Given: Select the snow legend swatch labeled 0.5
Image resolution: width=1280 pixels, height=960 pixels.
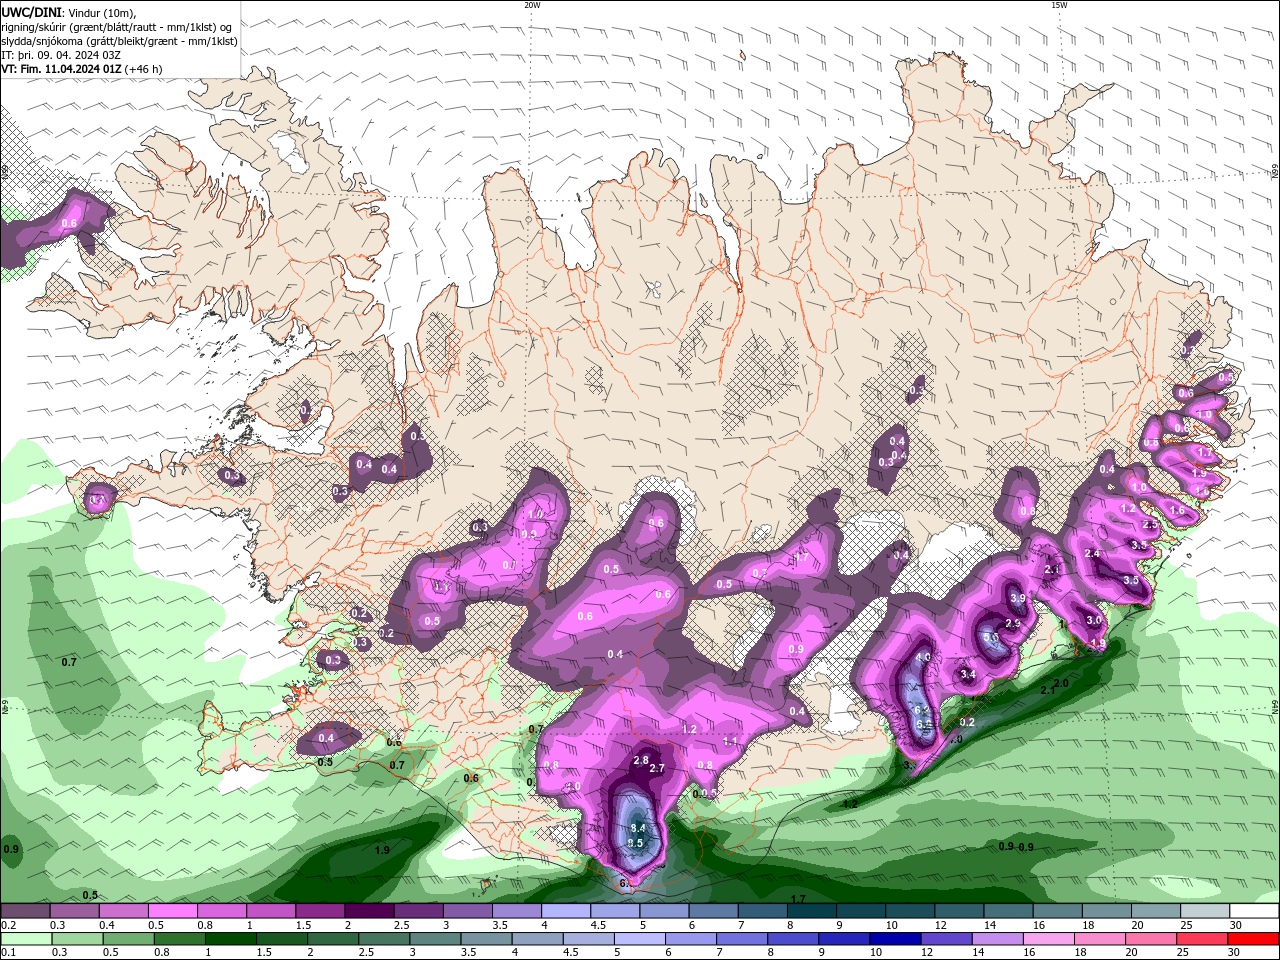Looking at the screenshot, I should click(172, 911).
